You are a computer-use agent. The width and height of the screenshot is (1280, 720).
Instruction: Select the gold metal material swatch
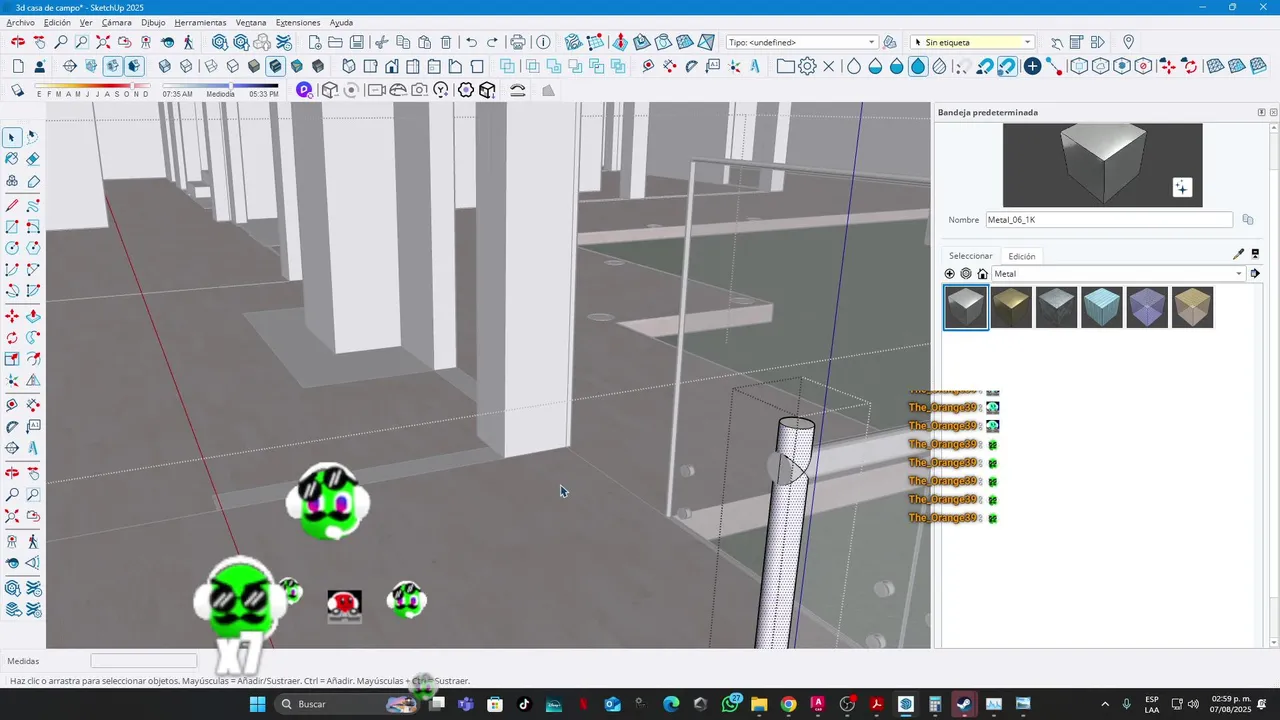(1011, 307)
